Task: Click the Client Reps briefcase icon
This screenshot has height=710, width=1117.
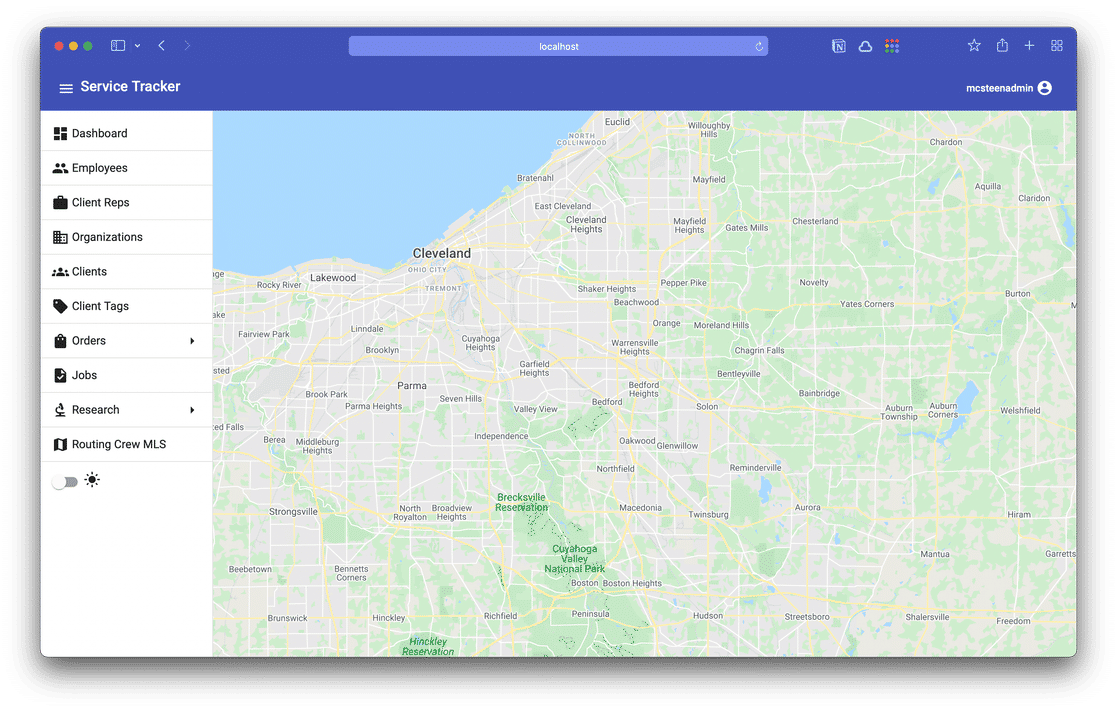Action: [60, 202]
